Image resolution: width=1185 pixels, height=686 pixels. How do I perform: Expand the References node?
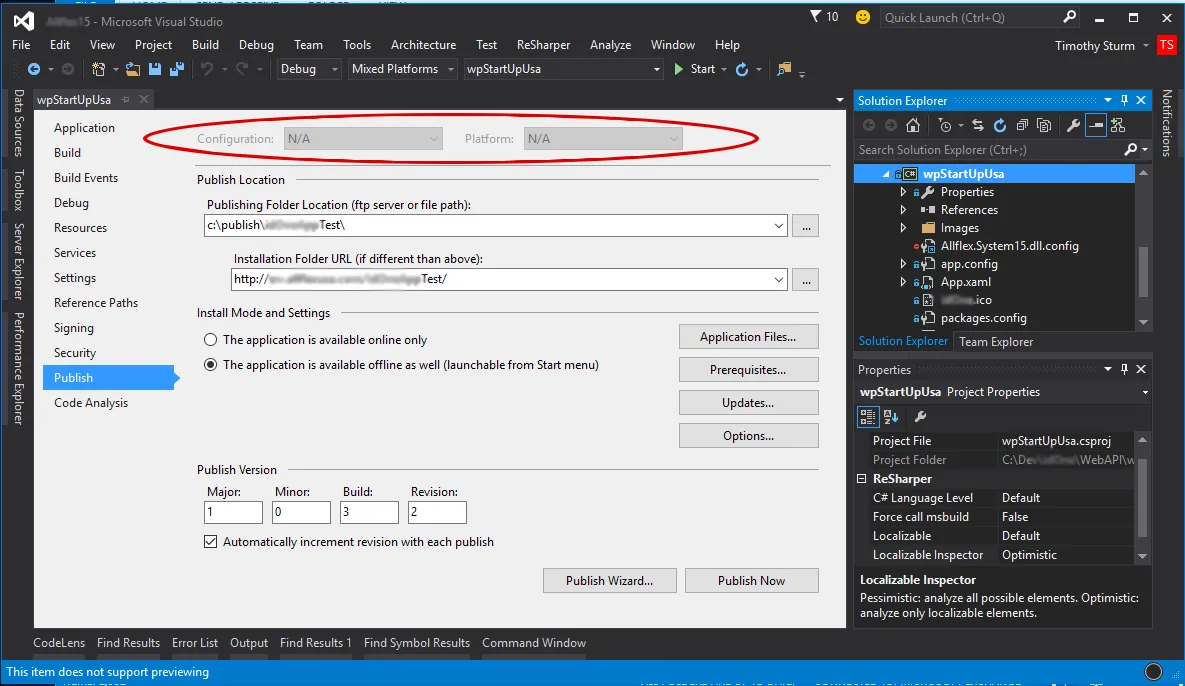pos(903,210)
